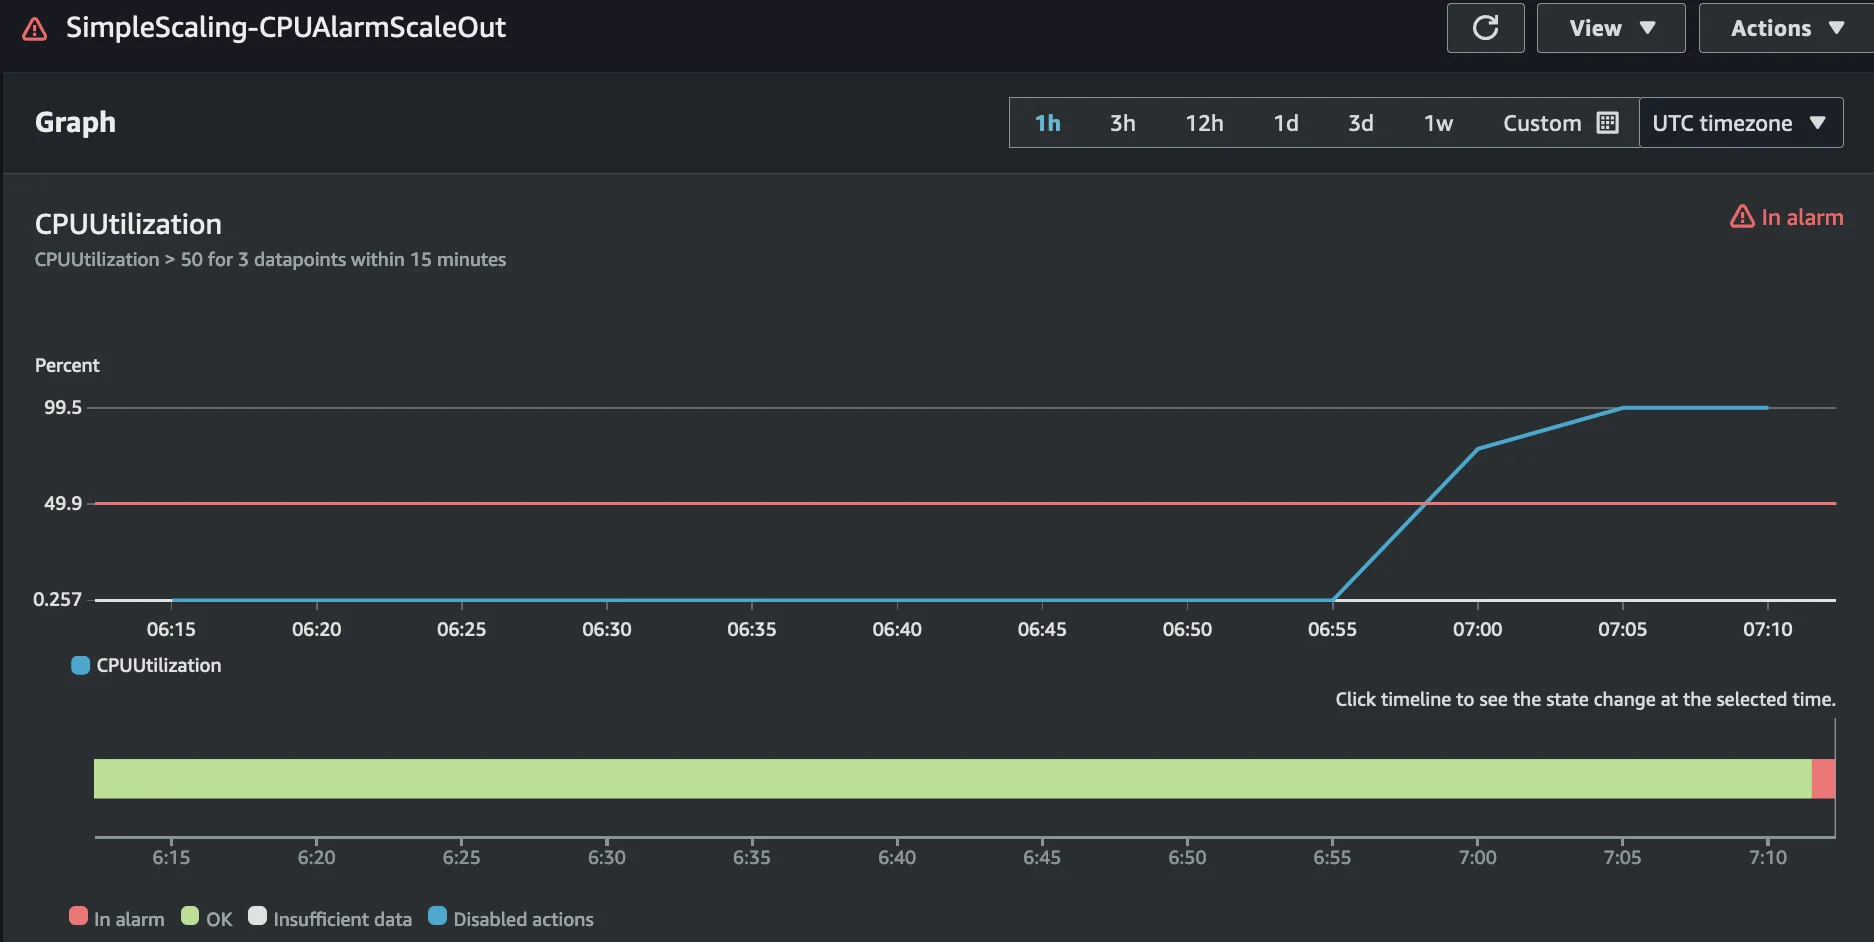Click the CPUUtilization legend label
1874x942 pixels.
point(158,665)
